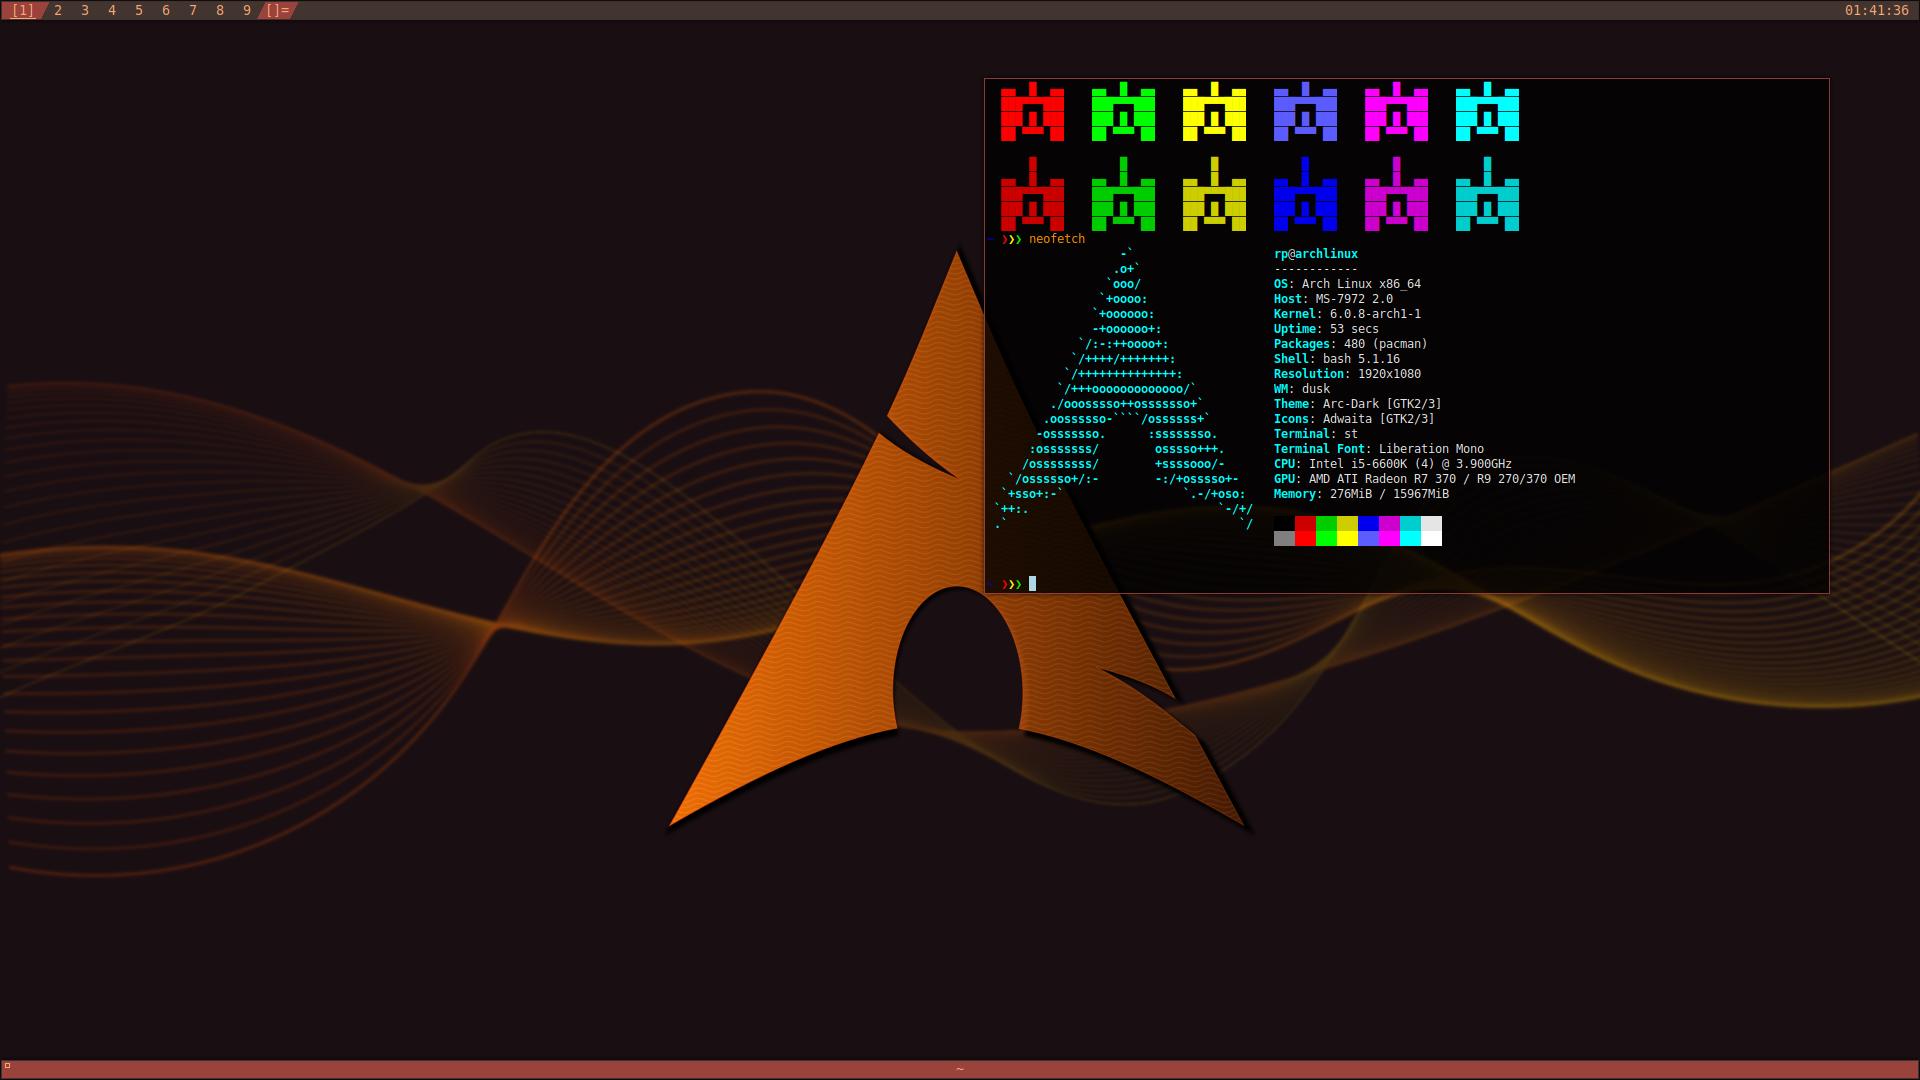Click the dark red tank sprite
Screen dimensions: 1920x1080
(1033, 194)
